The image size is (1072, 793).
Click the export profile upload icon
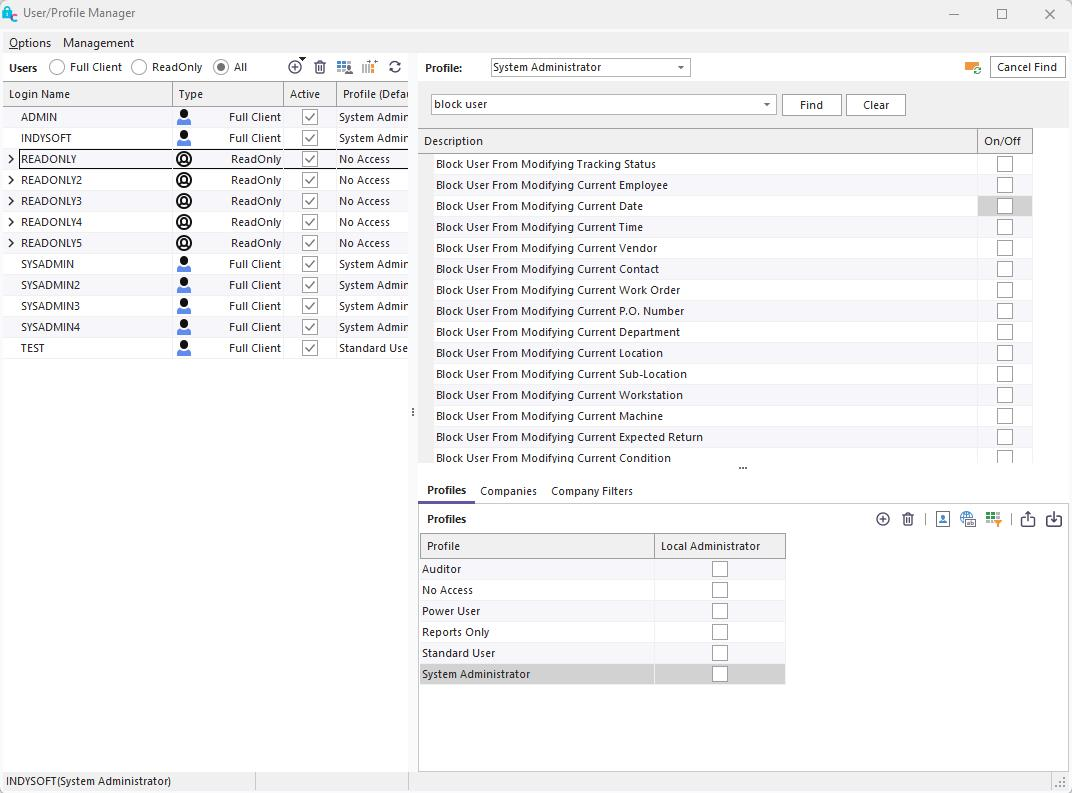pos(1027,519)
